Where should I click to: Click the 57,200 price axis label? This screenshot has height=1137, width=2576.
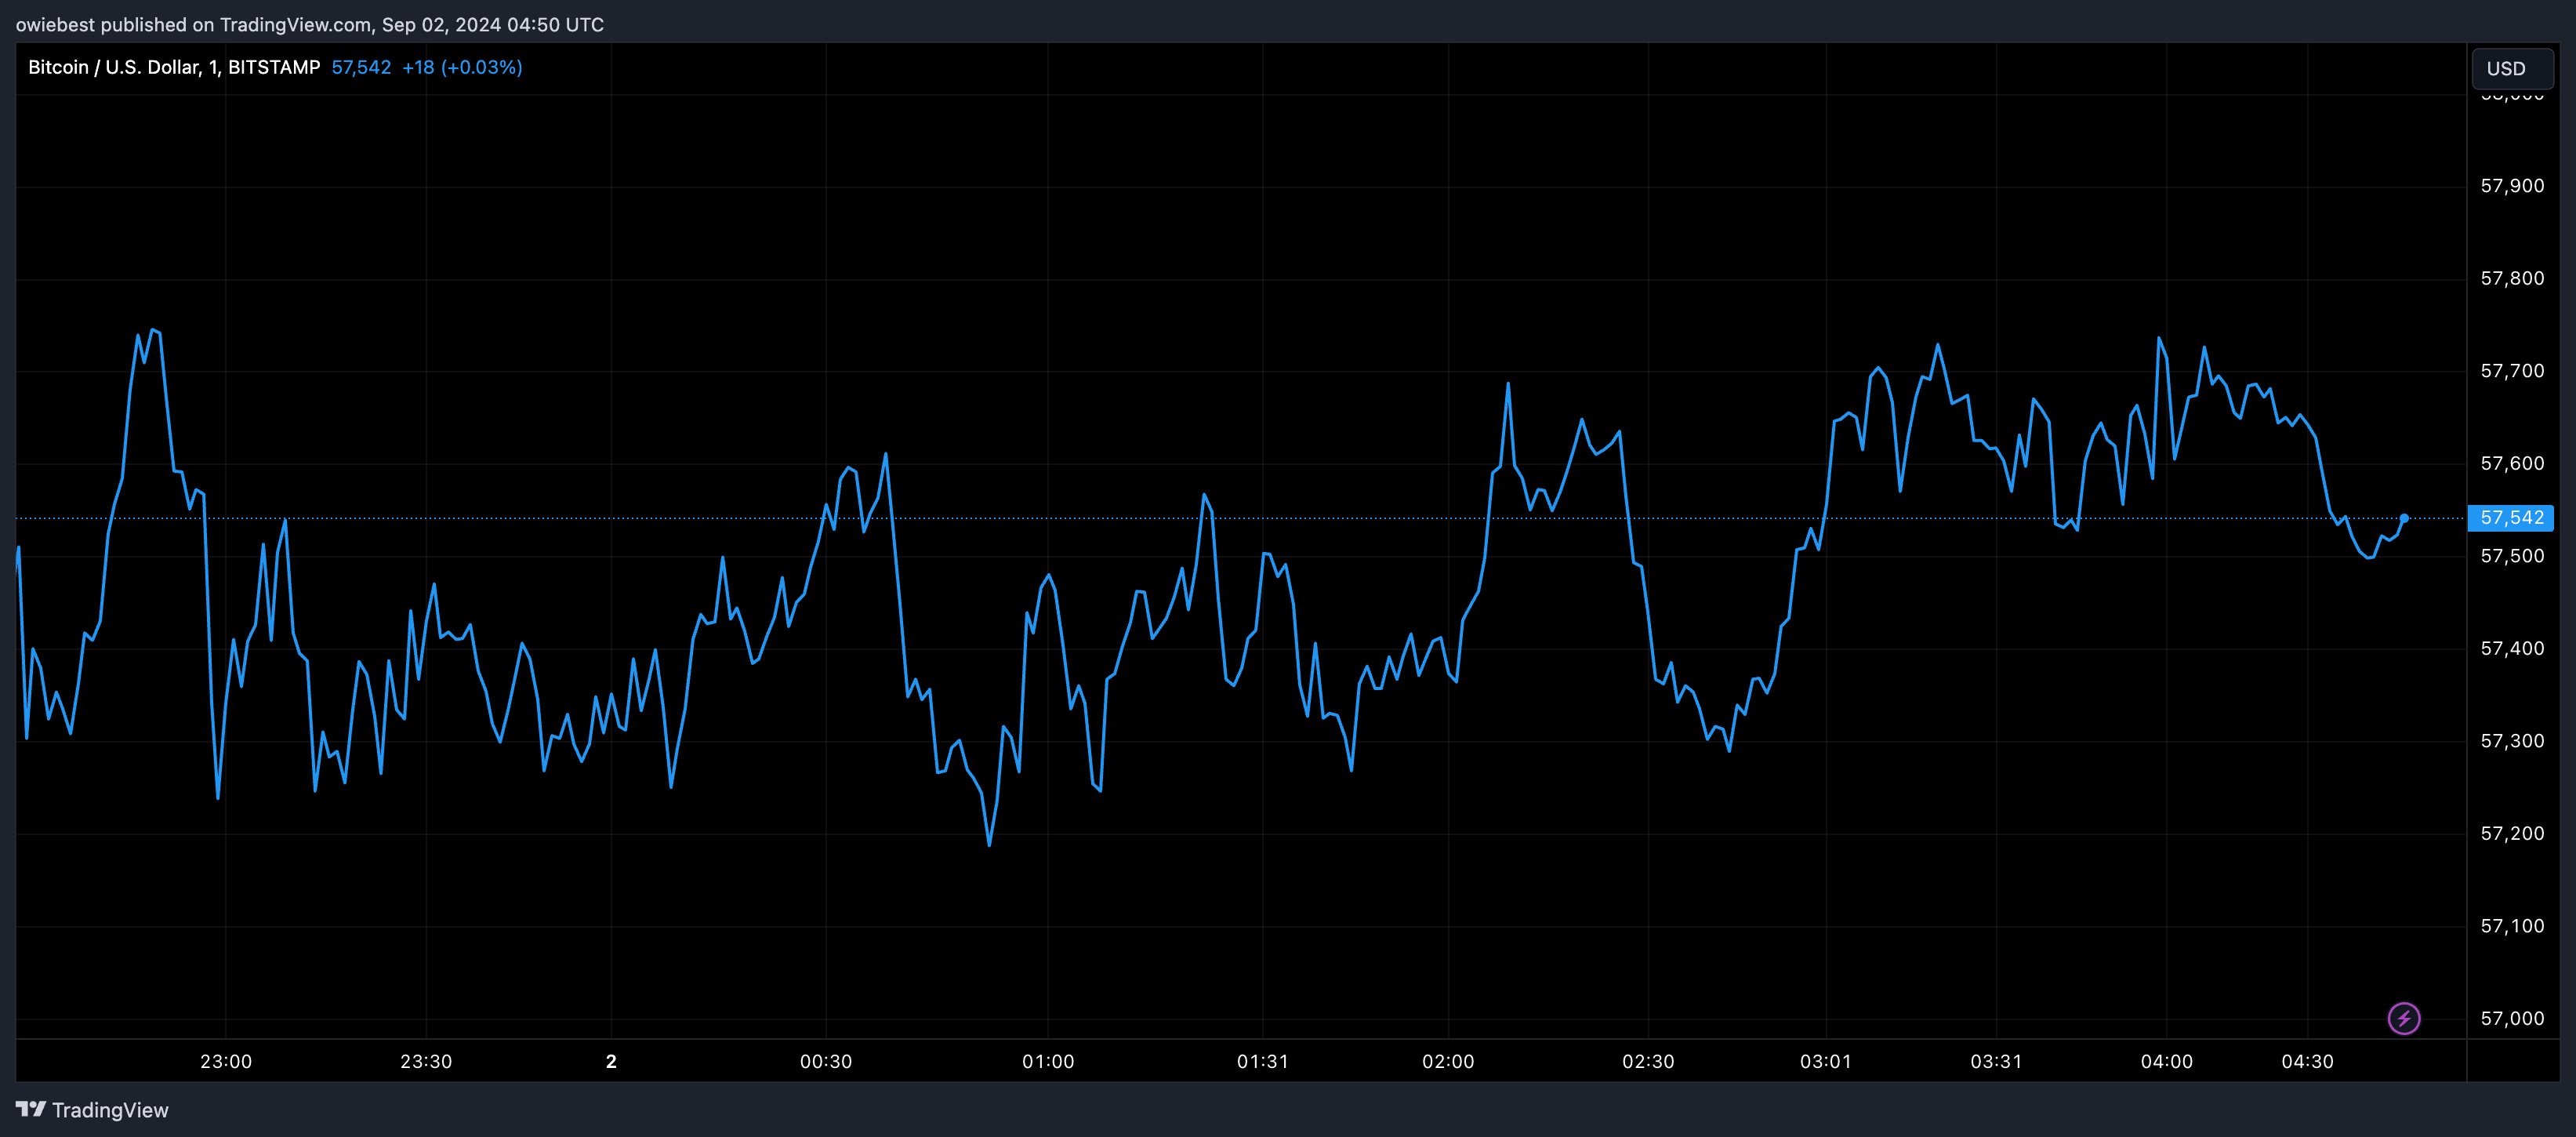(2512, 833)
